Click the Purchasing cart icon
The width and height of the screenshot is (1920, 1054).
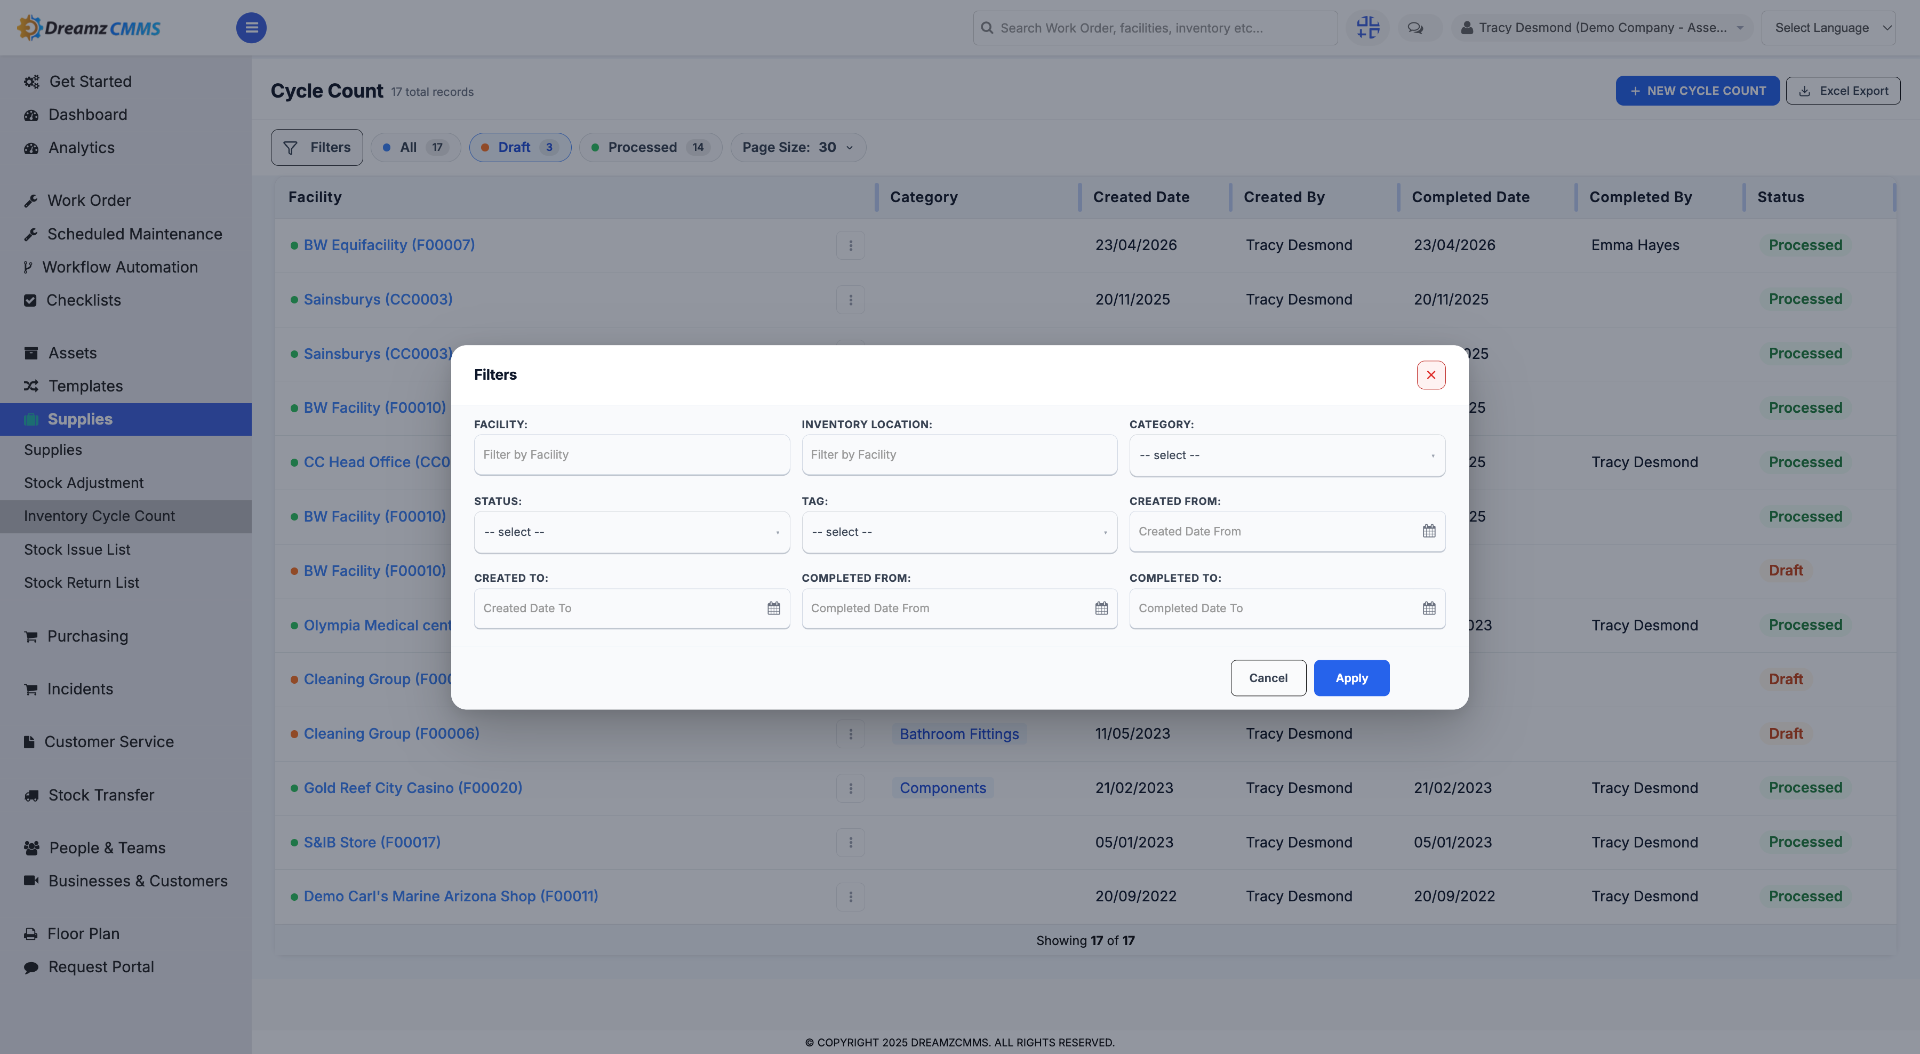pos(31,636)
